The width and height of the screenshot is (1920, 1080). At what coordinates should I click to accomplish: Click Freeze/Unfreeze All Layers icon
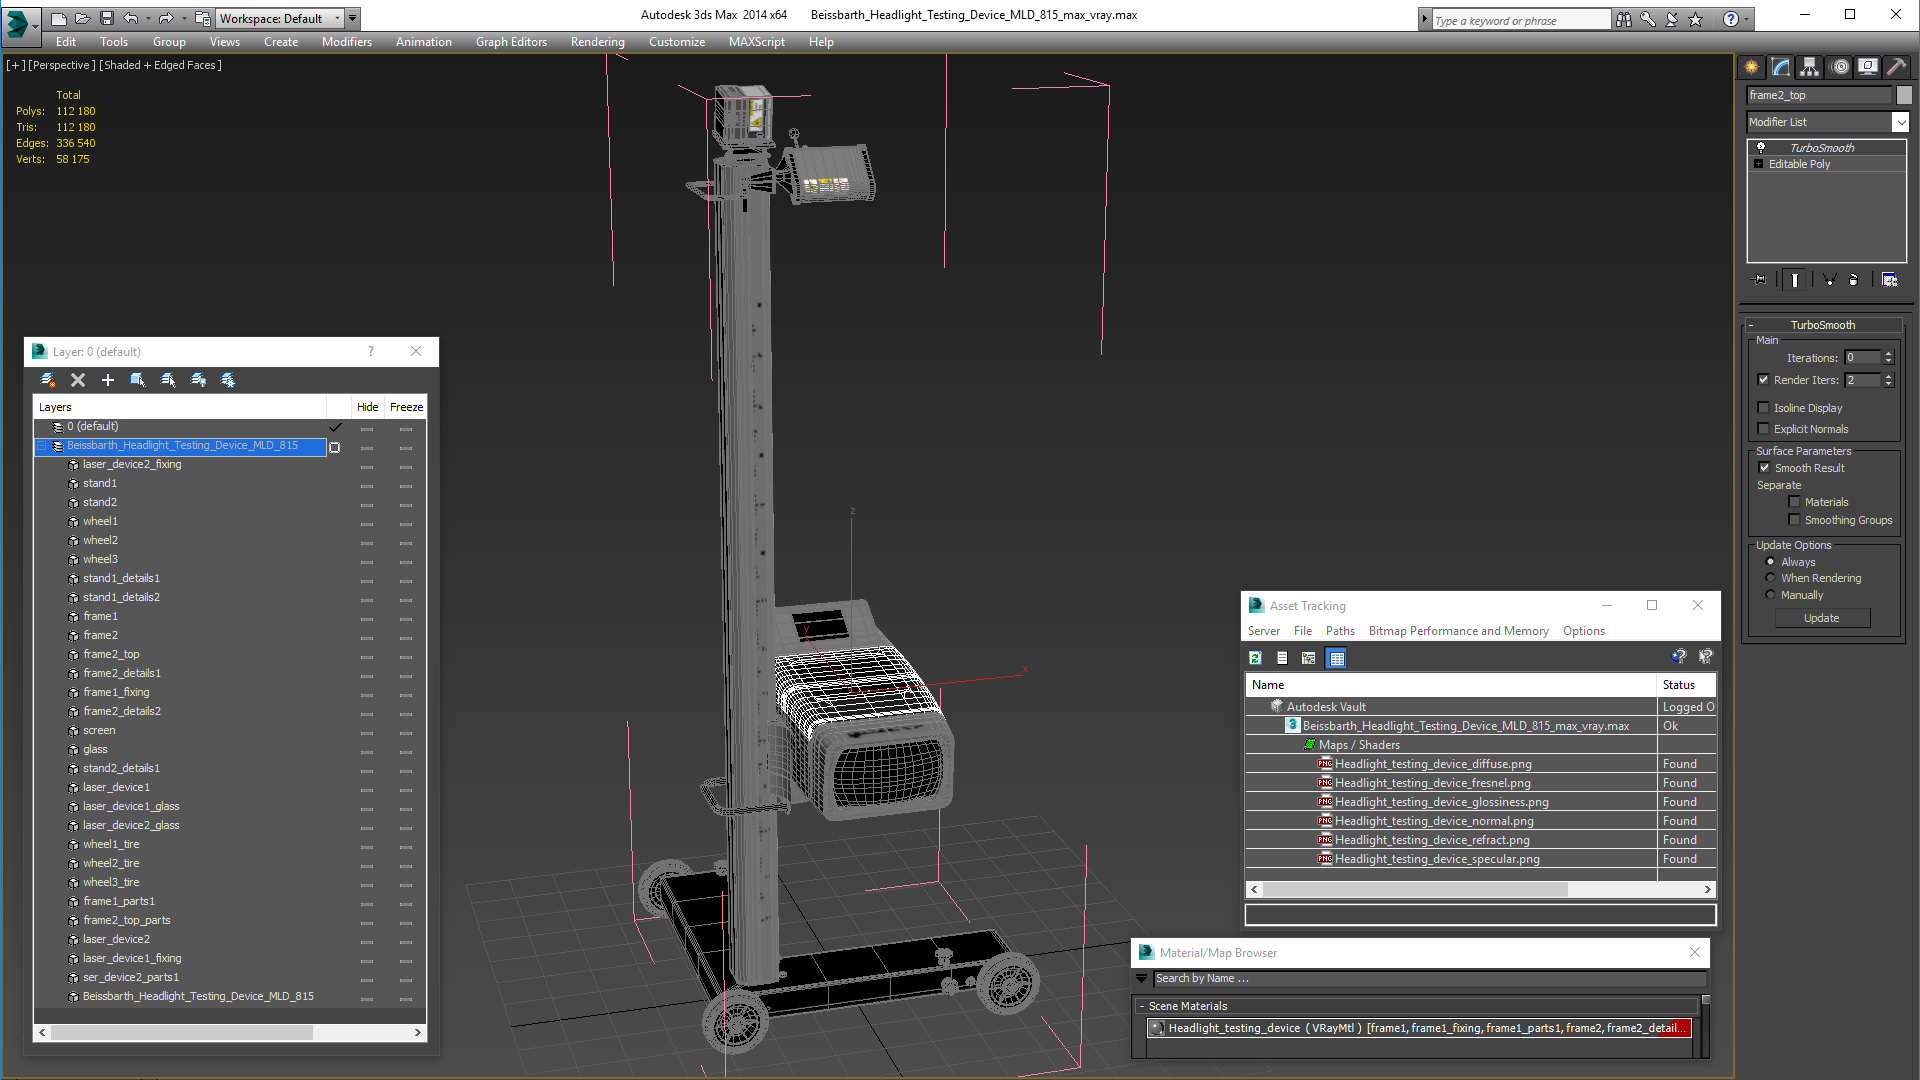228,380
